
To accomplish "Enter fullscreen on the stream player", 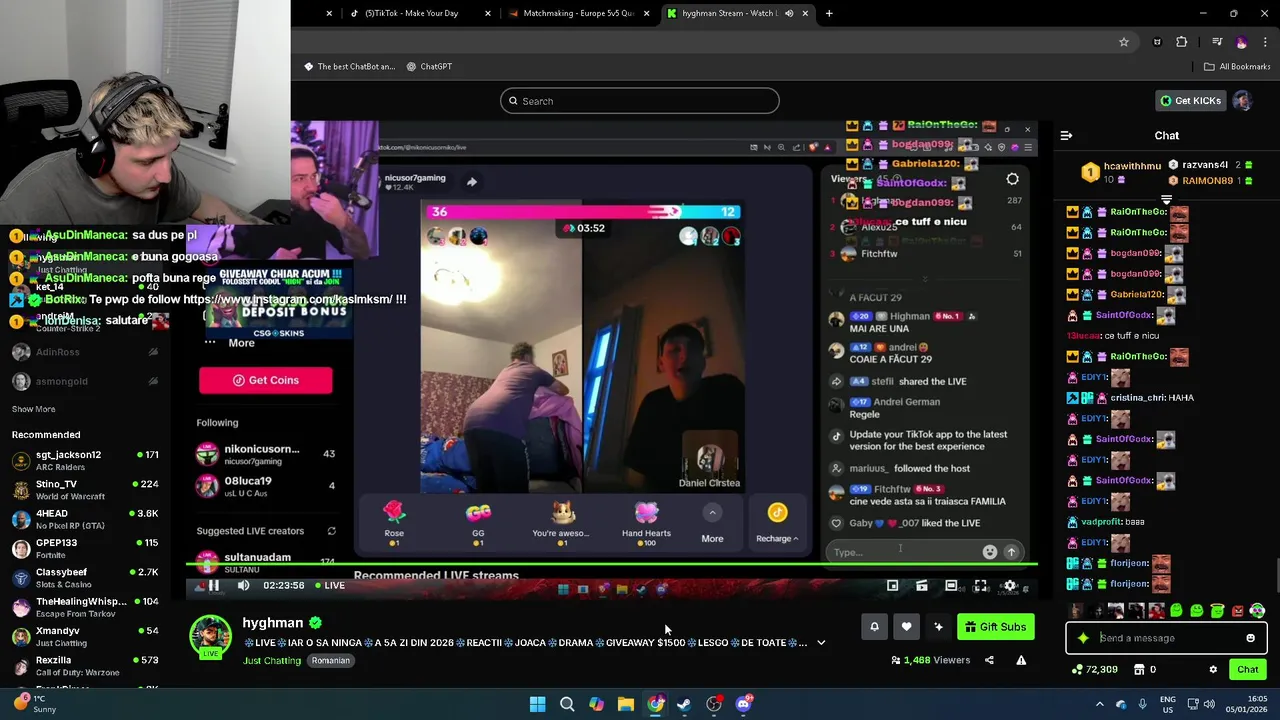I will click(981, 586).
